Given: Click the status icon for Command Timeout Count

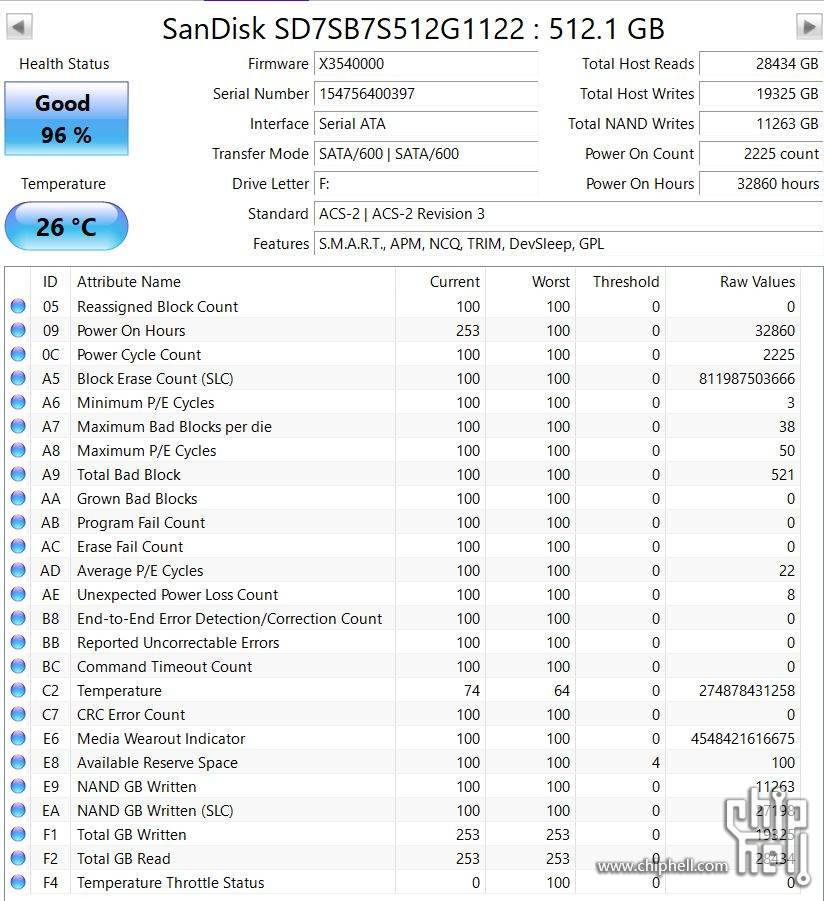Looking at the screenshot, I should [18, 666].
